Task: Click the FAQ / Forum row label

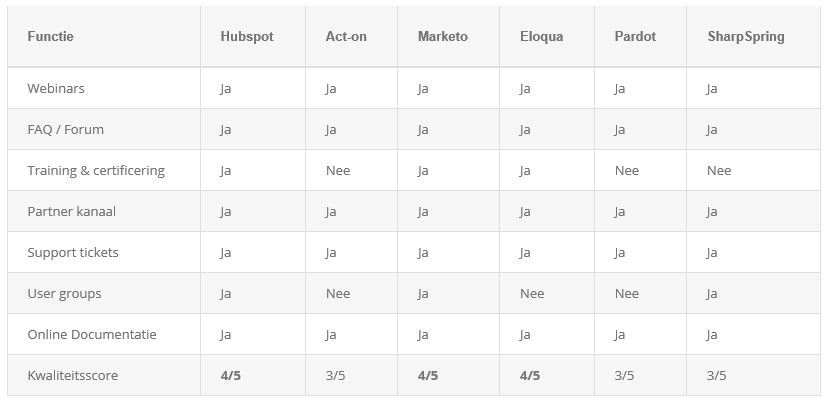Action: (65, 129)
